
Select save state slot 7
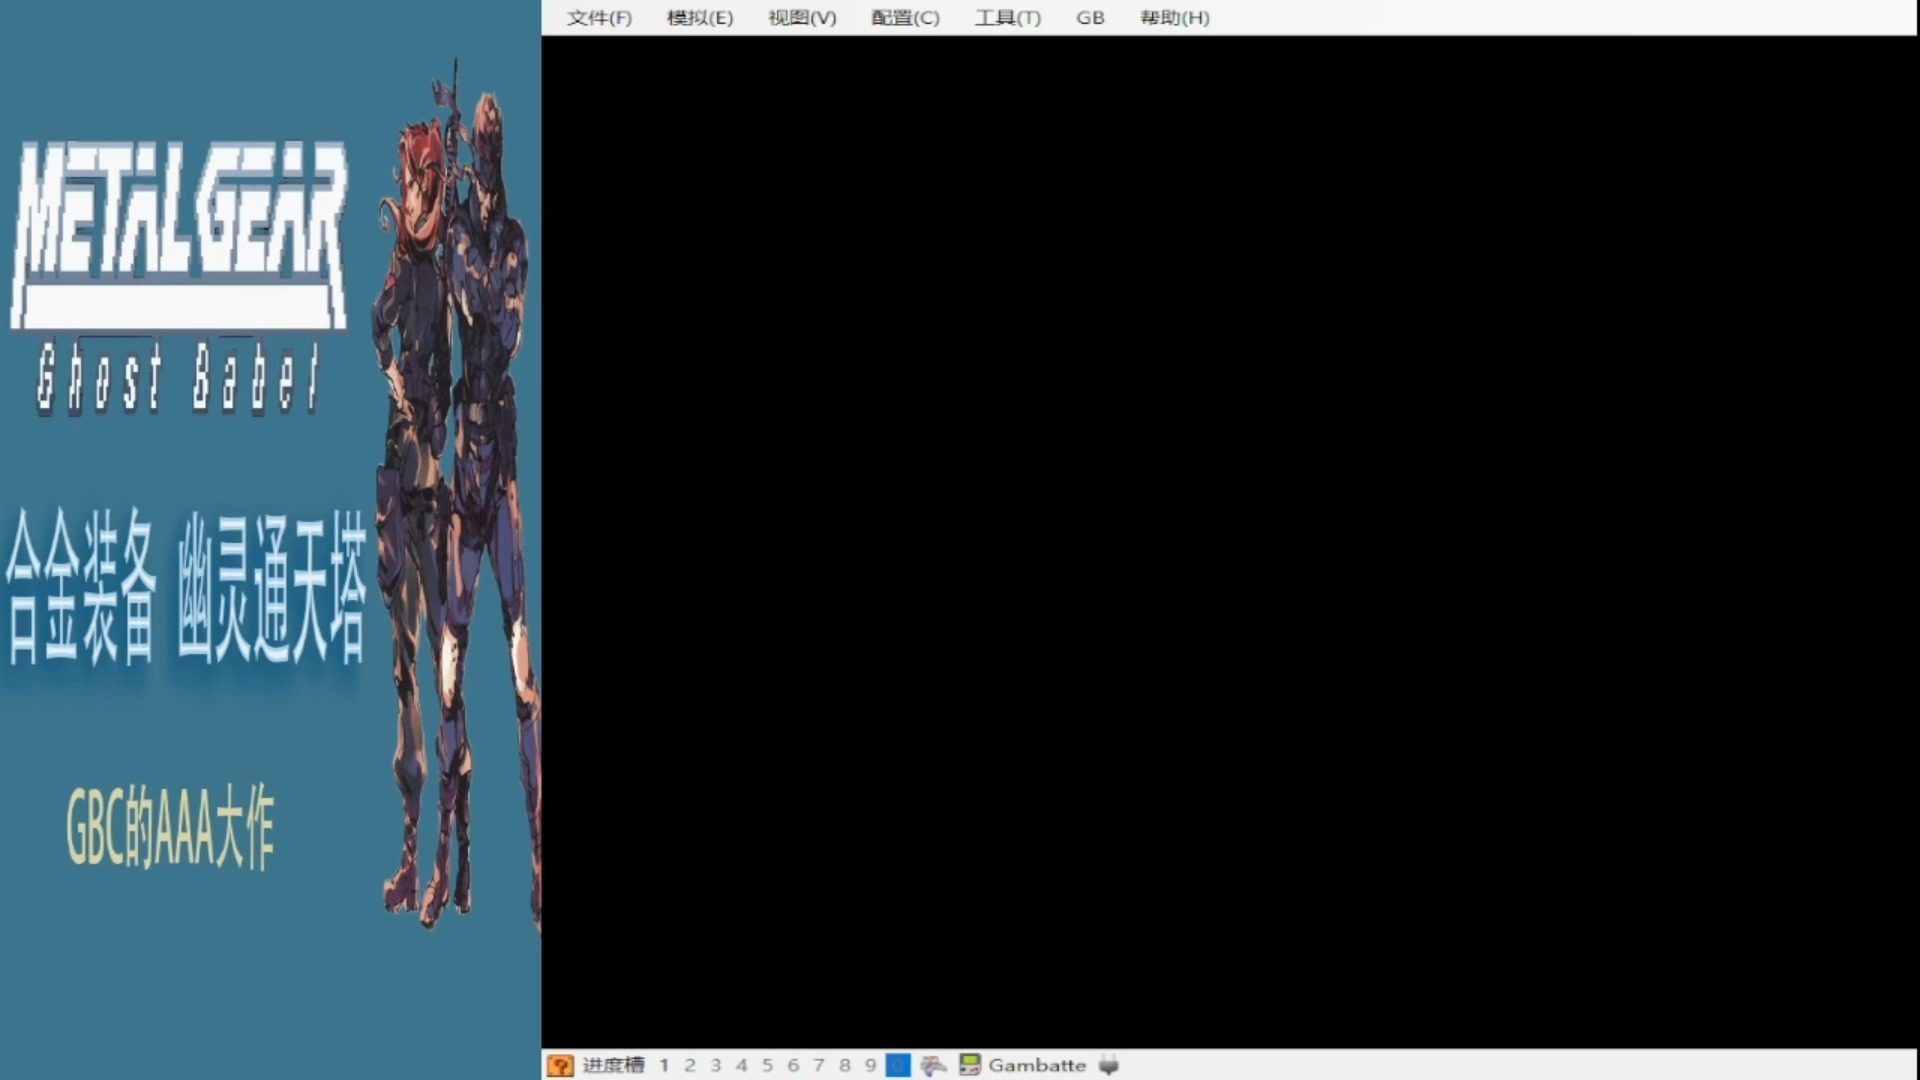(819, 1065)
